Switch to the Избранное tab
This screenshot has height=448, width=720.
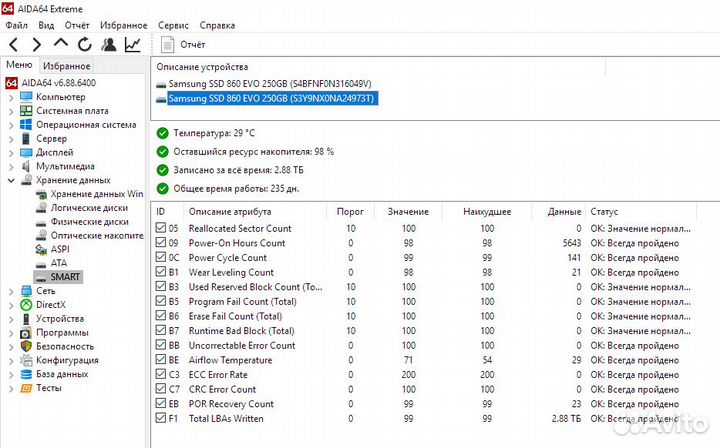[x=66, y=66]
